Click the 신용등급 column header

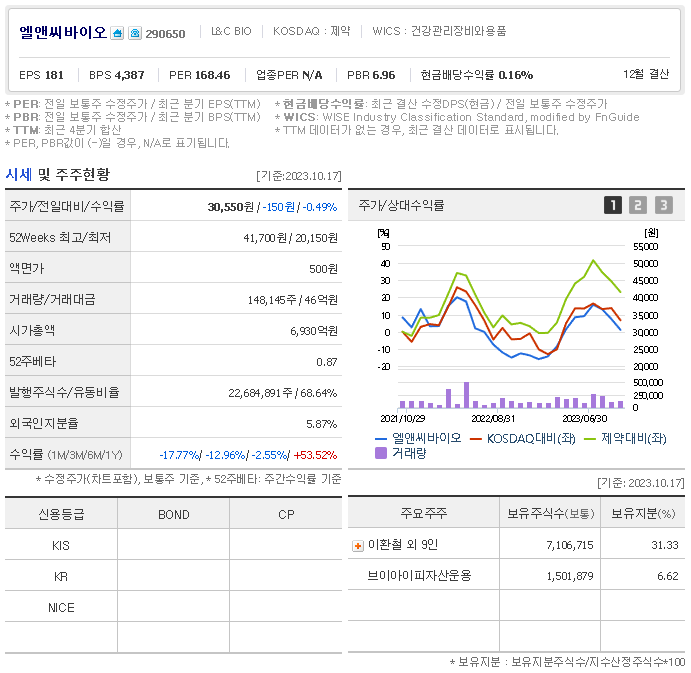tap(61, 514)
